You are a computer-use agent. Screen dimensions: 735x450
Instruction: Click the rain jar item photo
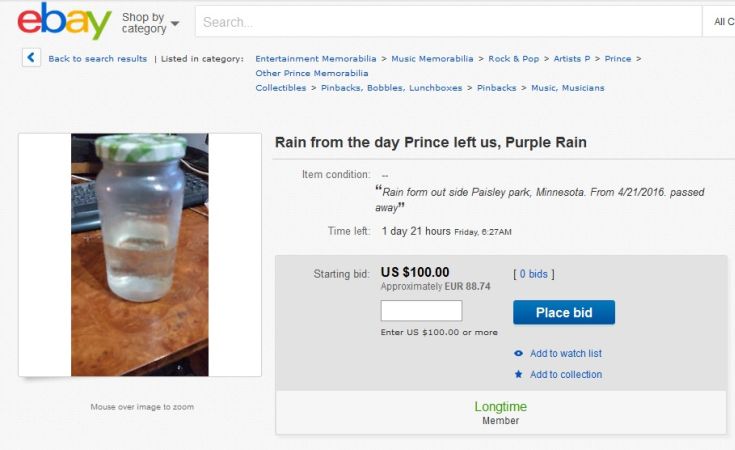pos(139,255)
